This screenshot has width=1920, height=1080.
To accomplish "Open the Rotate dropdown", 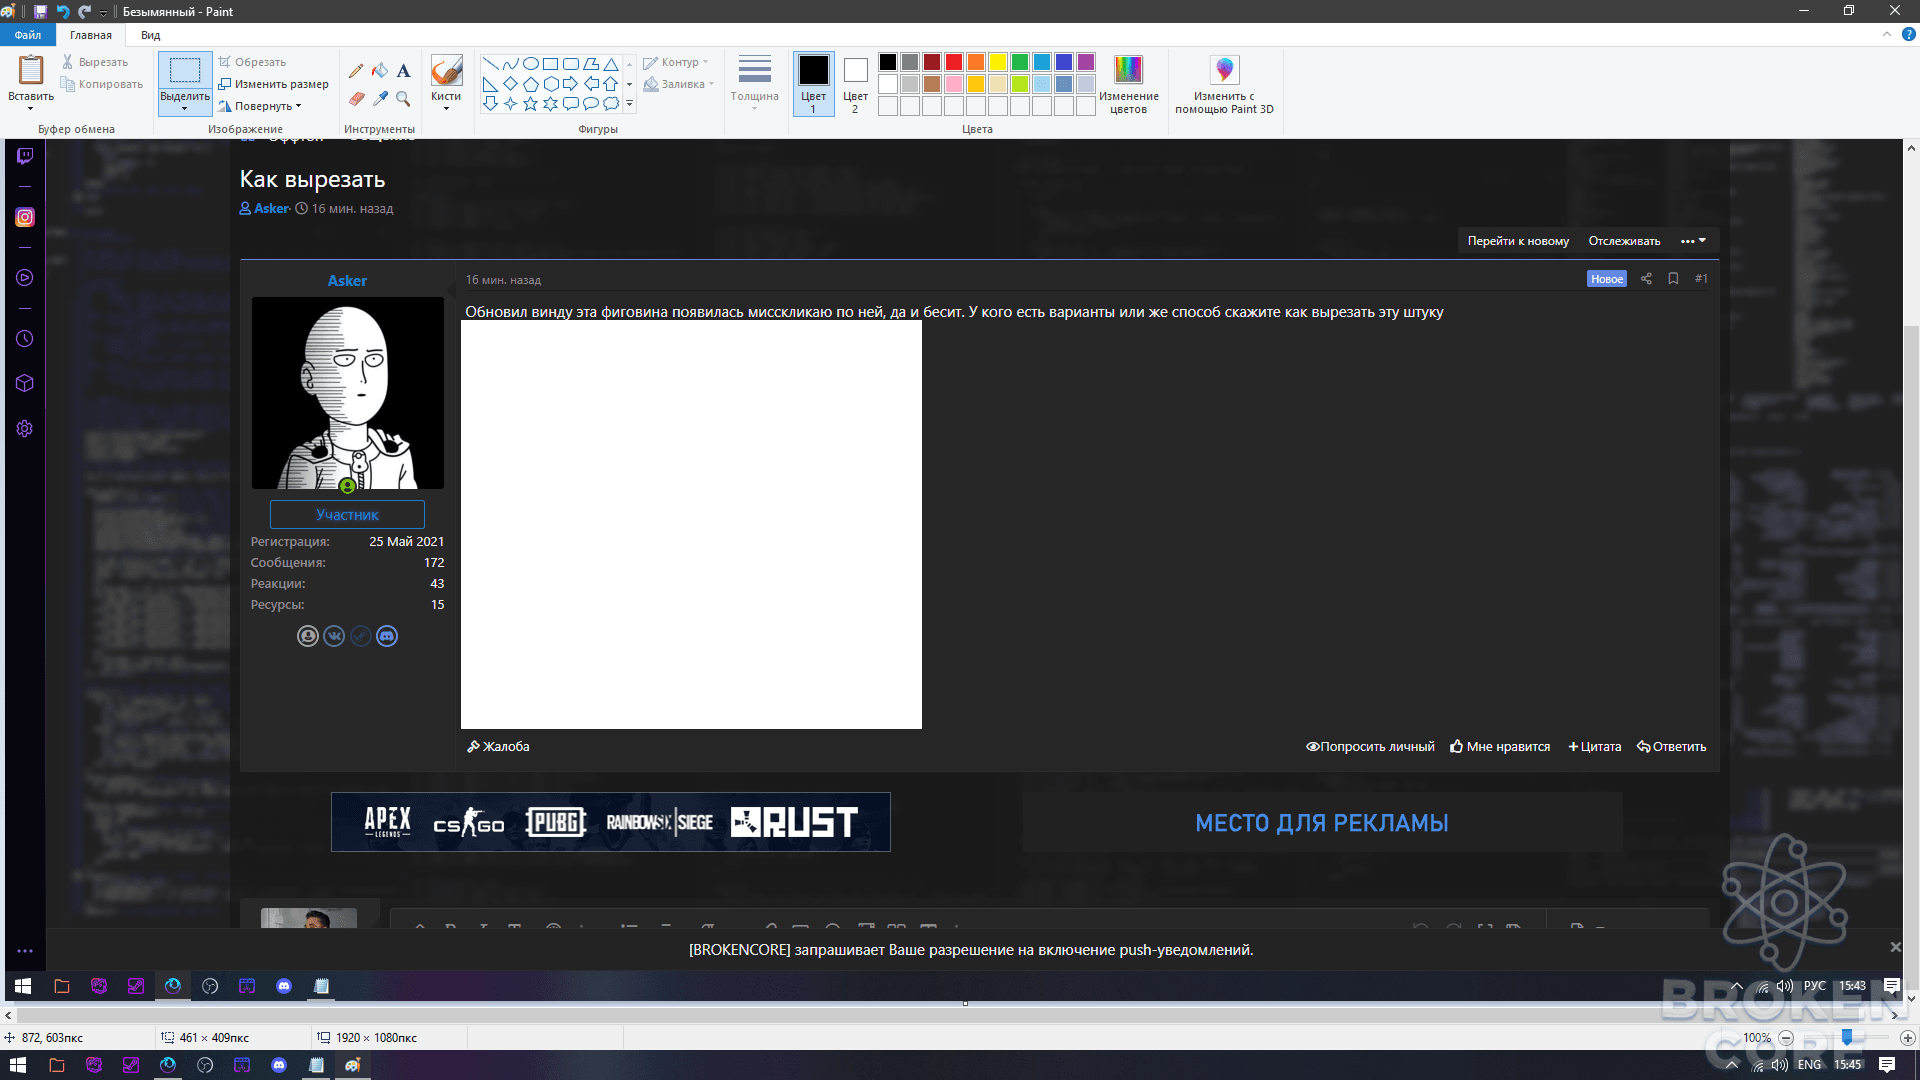I will (260, 106).
